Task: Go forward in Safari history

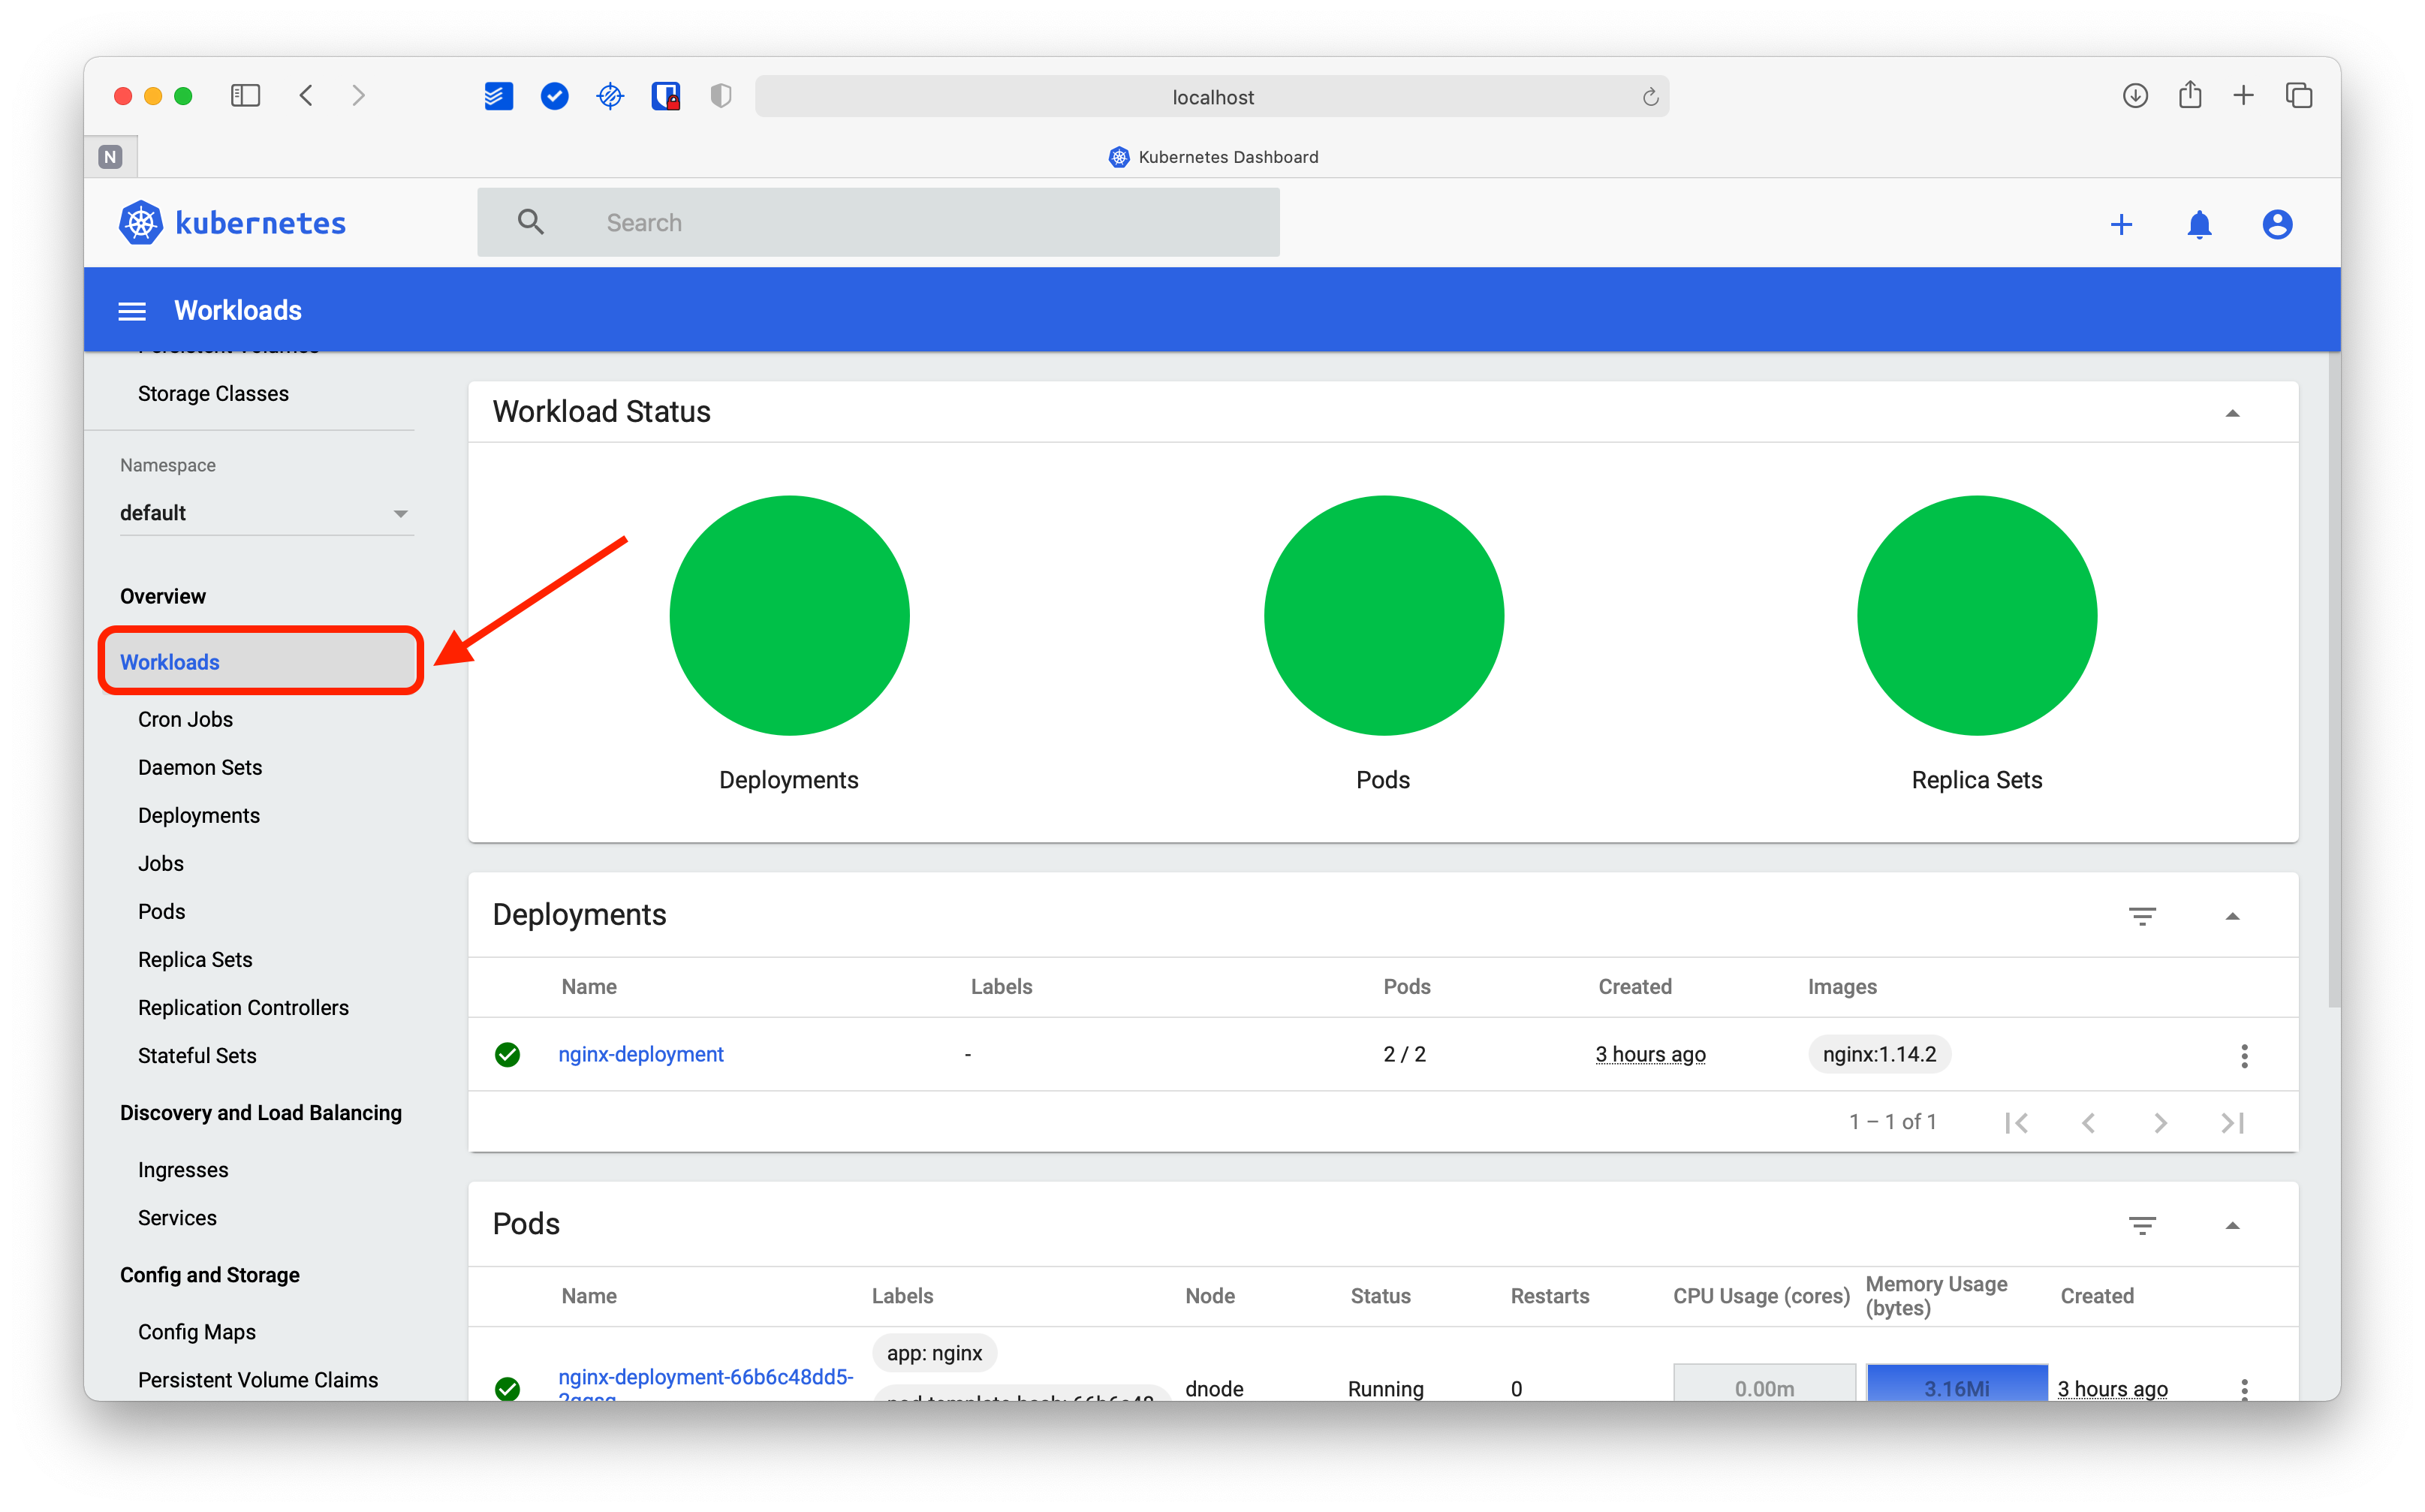Action: [x=358, y=96]
